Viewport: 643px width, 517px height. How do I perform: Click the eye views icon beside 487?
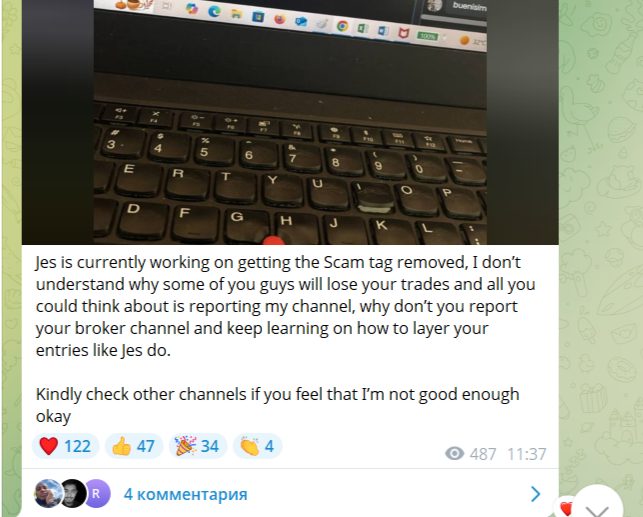tap(454, 453)
